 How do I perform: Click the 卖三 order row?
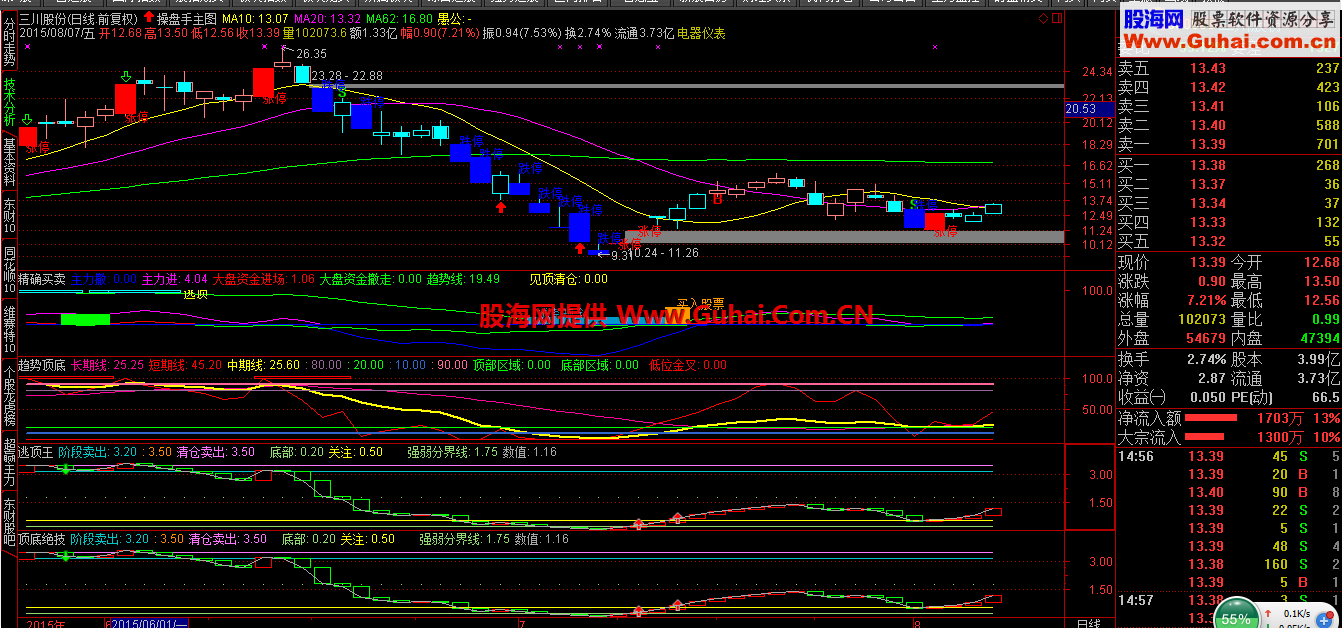[1228, 106]
